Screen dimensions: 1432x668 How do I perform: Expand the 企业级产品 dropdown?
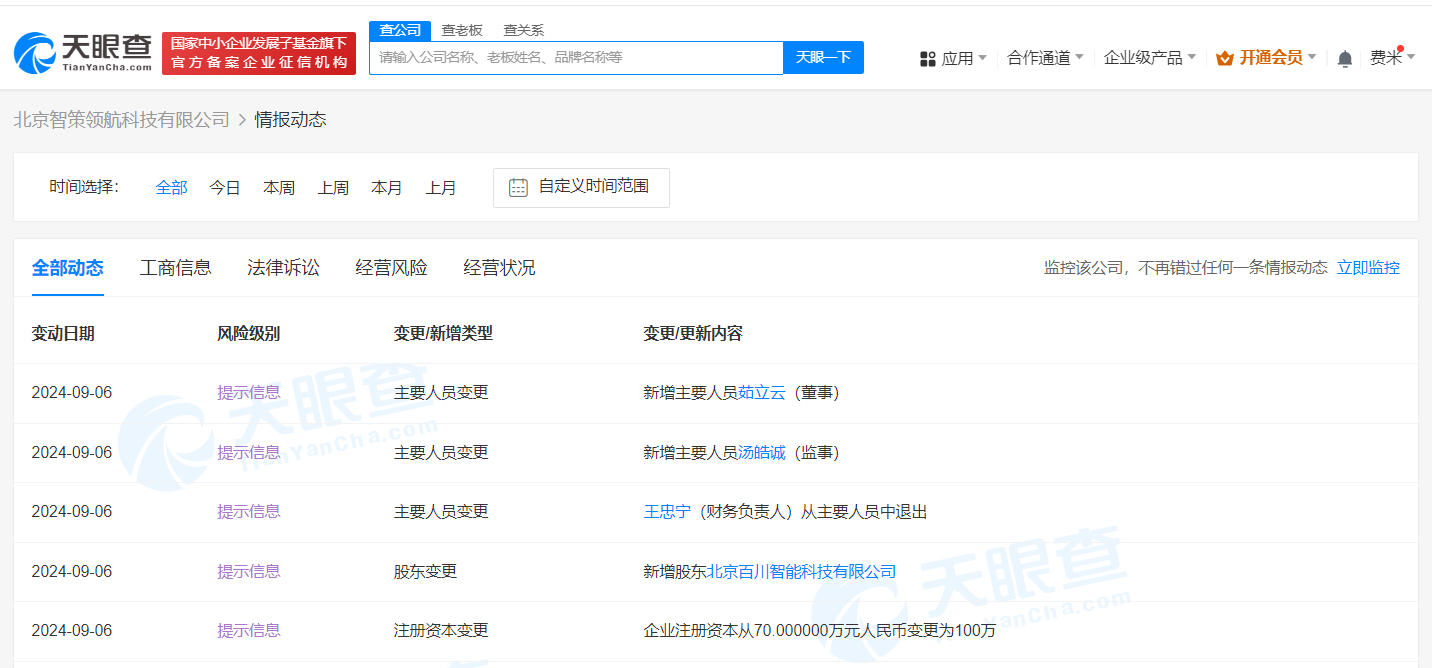pos(1191,58)
